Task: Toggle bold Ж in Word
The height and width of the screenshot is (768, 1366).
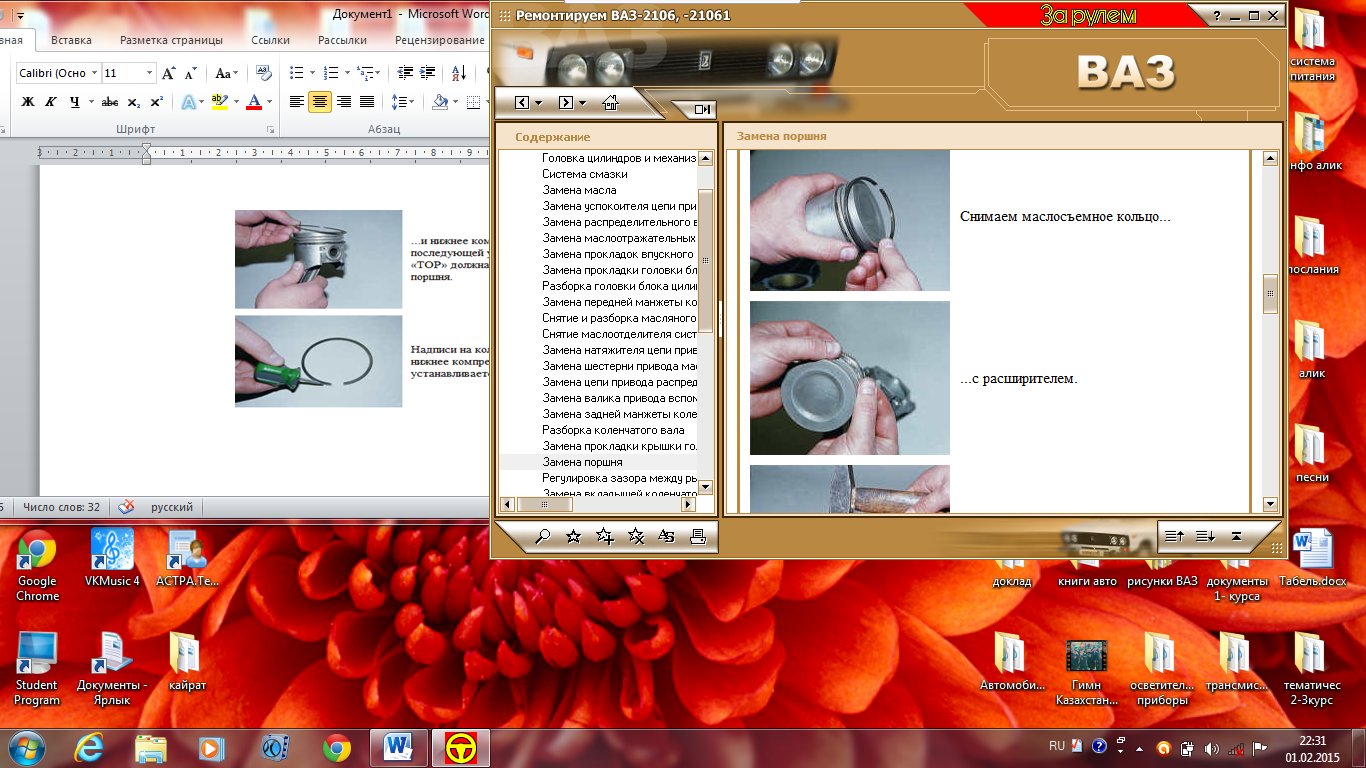Action: [28, 102]
